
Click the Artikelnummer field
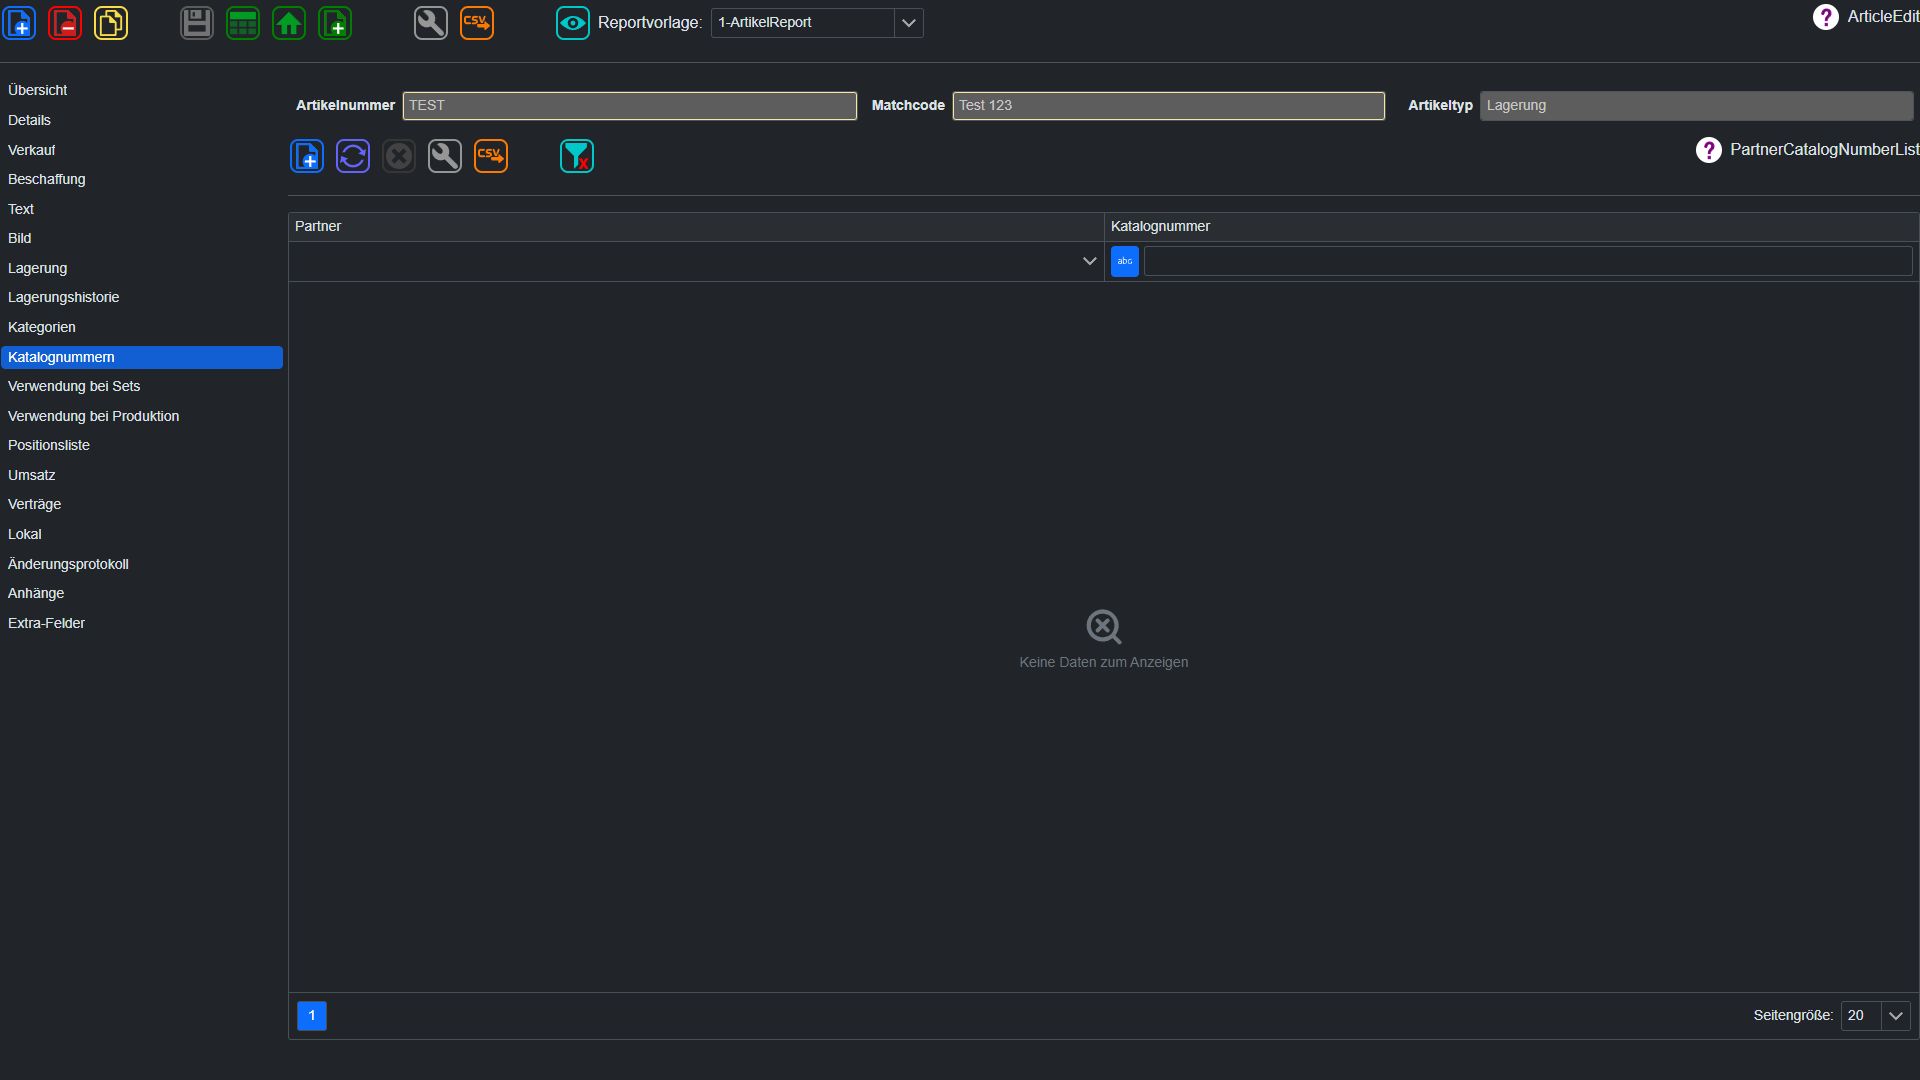(x=630, y=106)
